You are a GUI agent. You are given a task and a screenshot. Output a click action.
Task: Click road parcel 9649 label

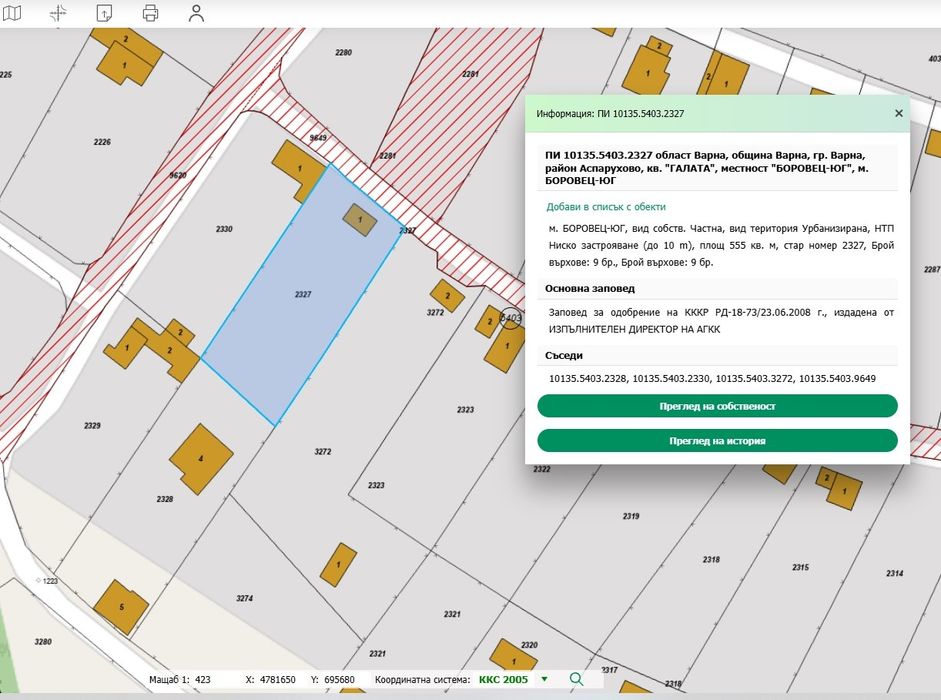317,137
